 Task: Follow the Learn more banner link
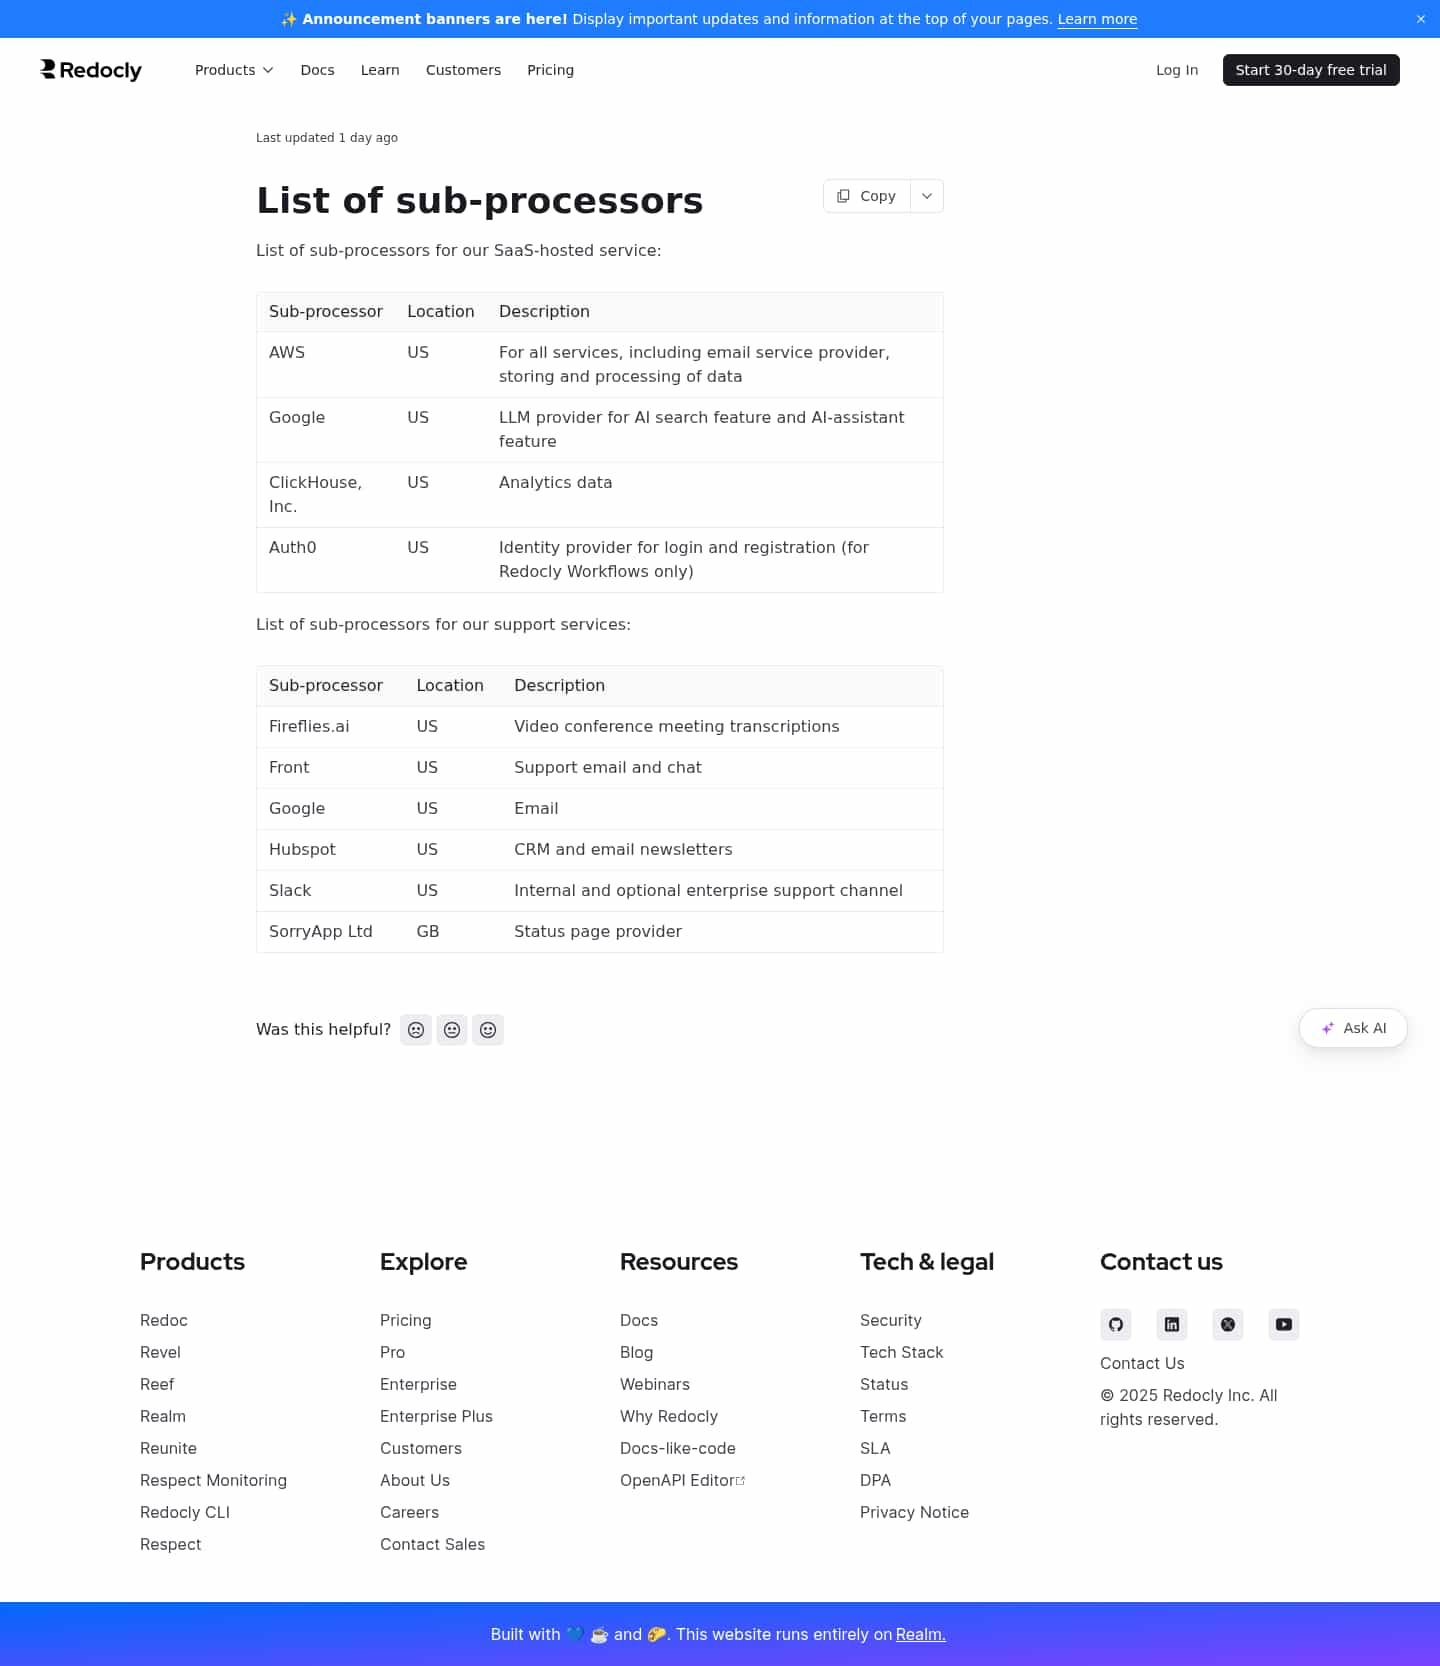pos(1097,19)
